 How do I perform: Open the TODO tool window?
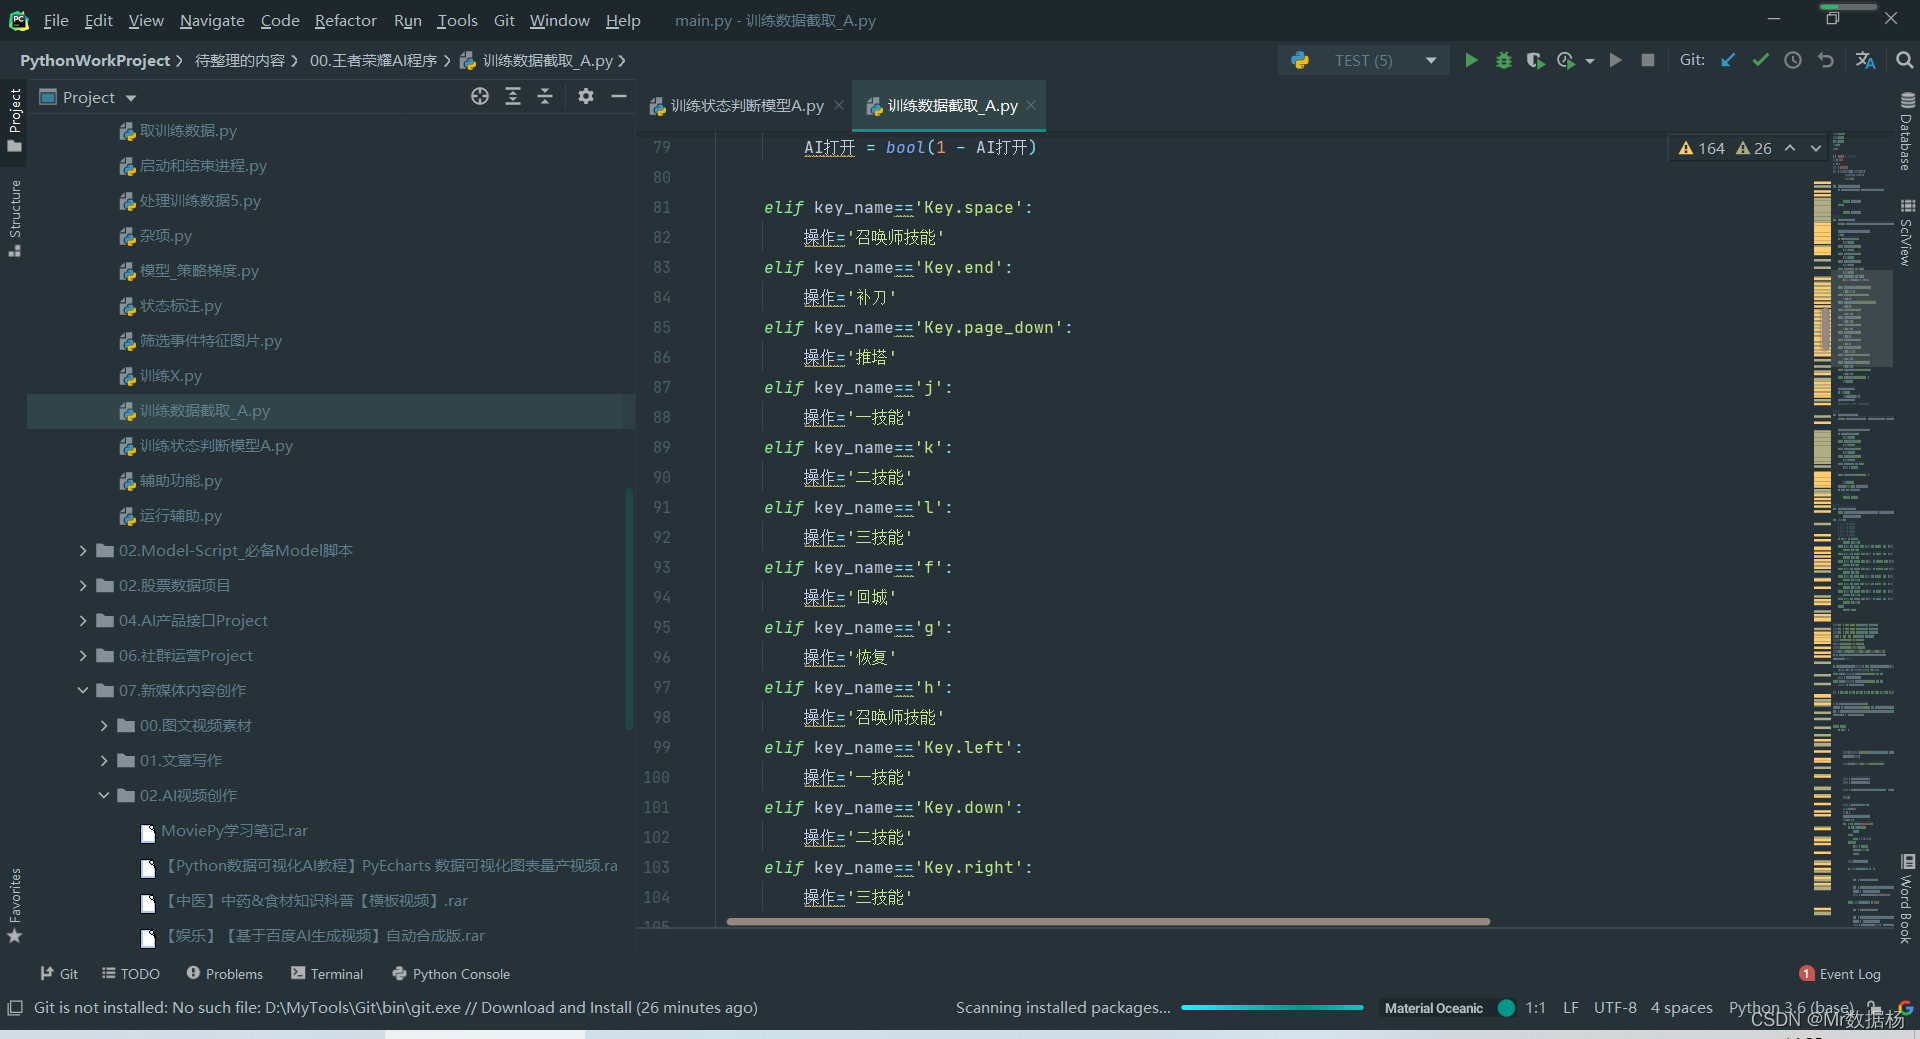click(x=131, y=973)
